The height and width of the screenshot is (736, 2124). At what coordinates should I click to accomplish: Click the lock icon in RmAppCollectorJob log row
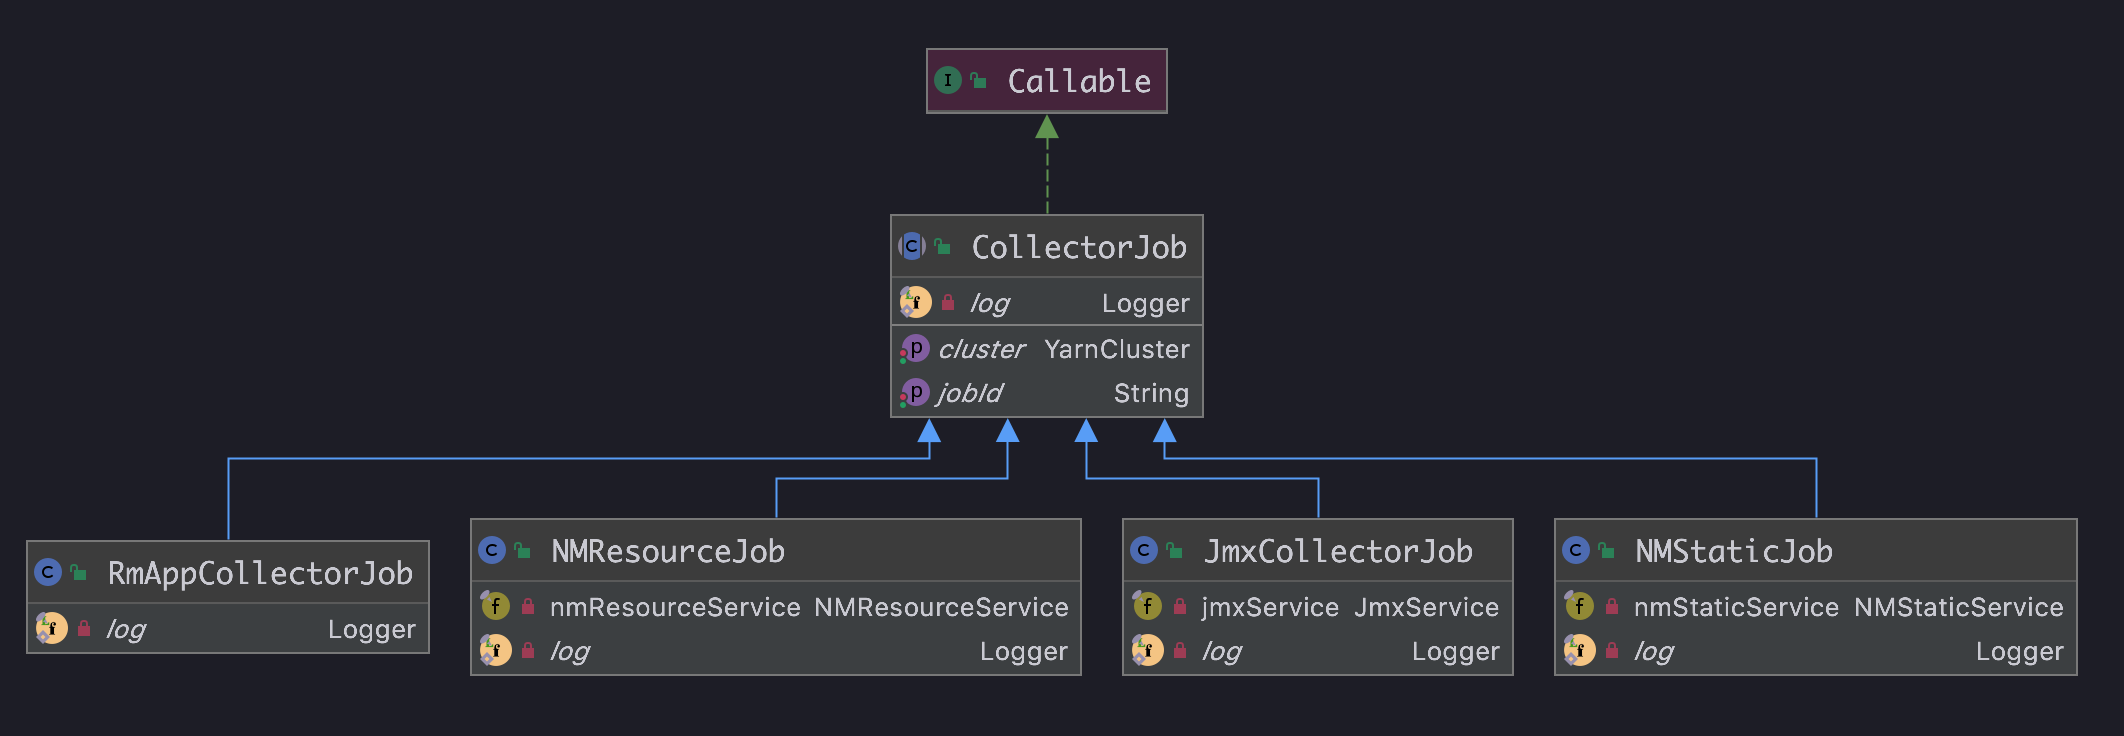[x=84, y=628]
